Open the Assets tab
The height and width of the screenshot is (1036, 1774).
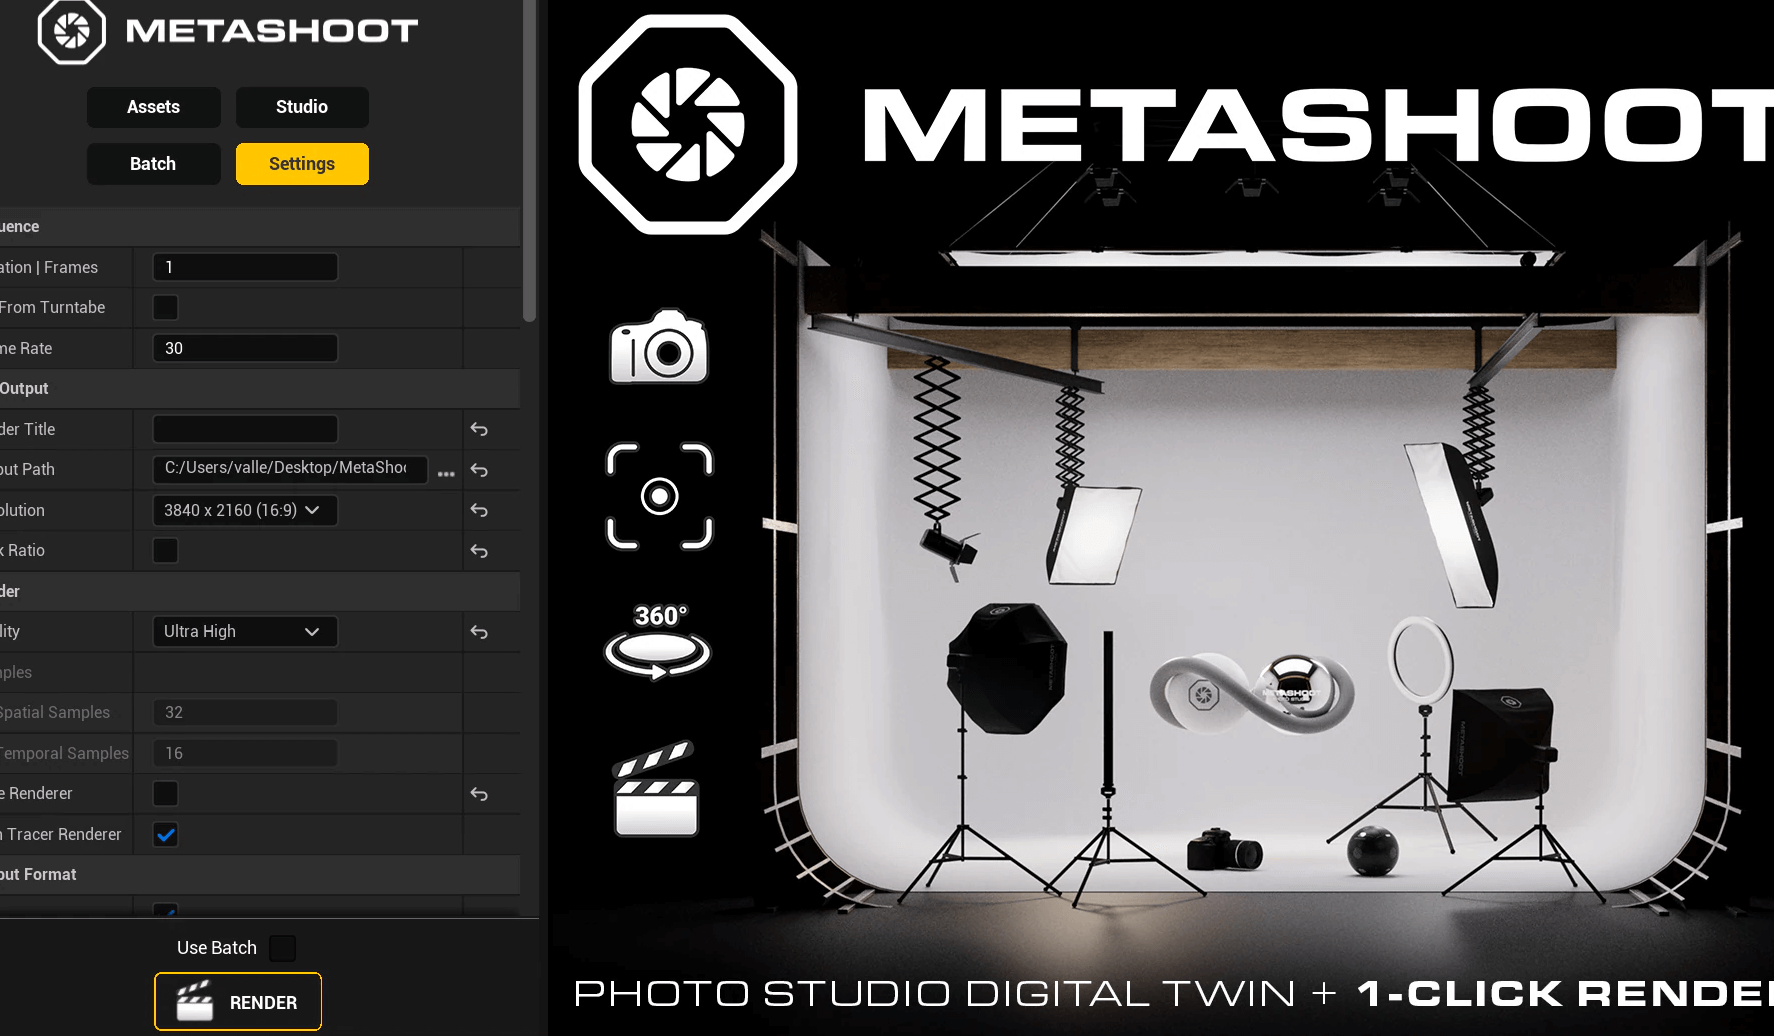tap(153, 107)
